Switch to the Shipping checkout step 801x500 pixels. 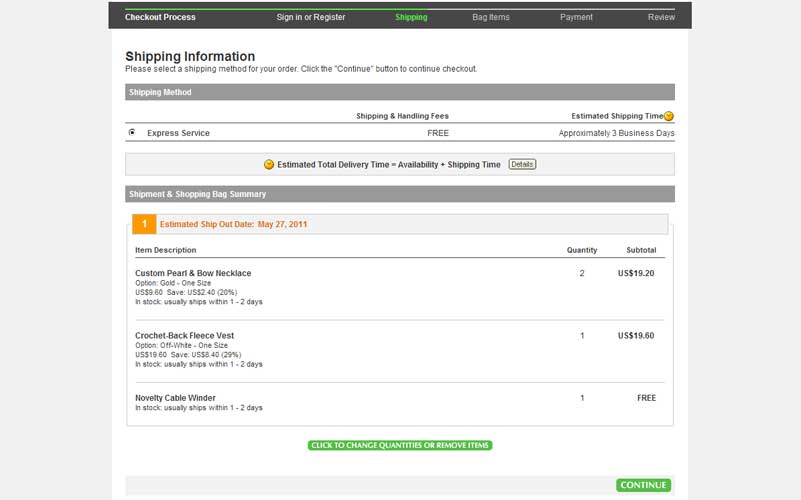click(411, 17)
